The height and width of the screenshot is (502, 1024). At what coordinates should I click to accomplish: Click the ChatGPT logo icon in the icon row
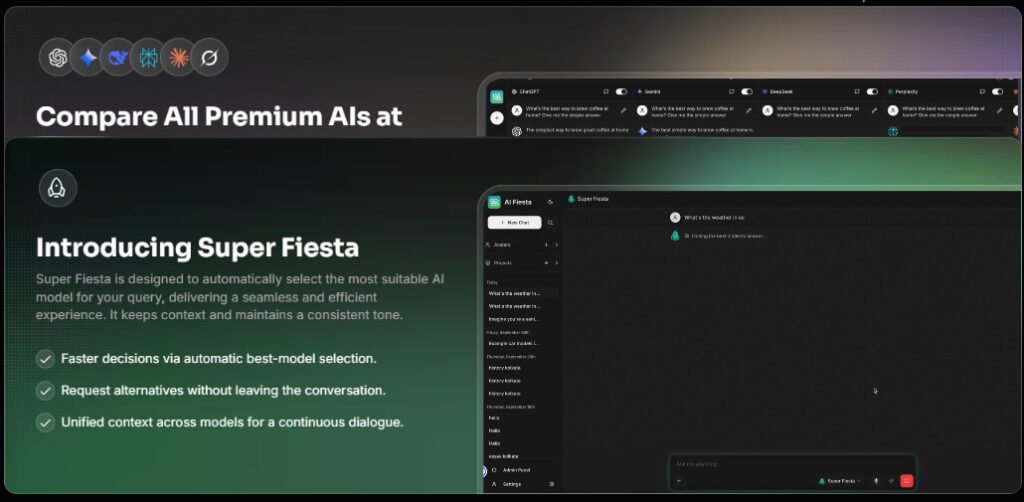(x=58, y=57)
